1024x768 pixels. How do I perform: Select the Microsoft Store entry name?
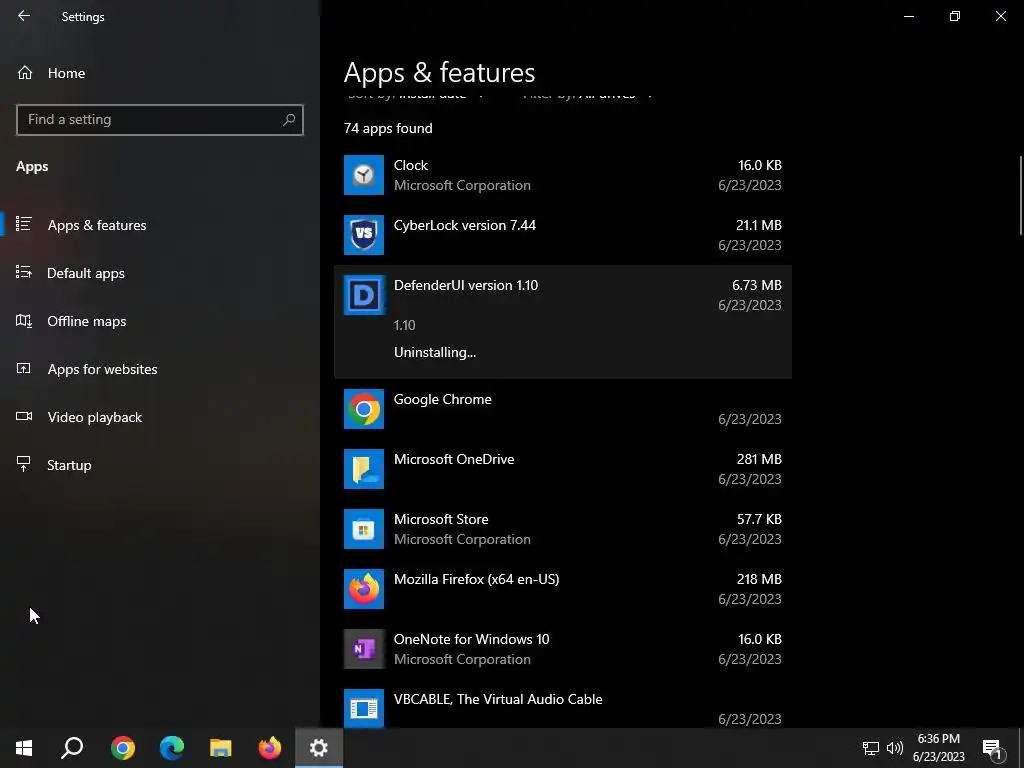coord(441,519)
